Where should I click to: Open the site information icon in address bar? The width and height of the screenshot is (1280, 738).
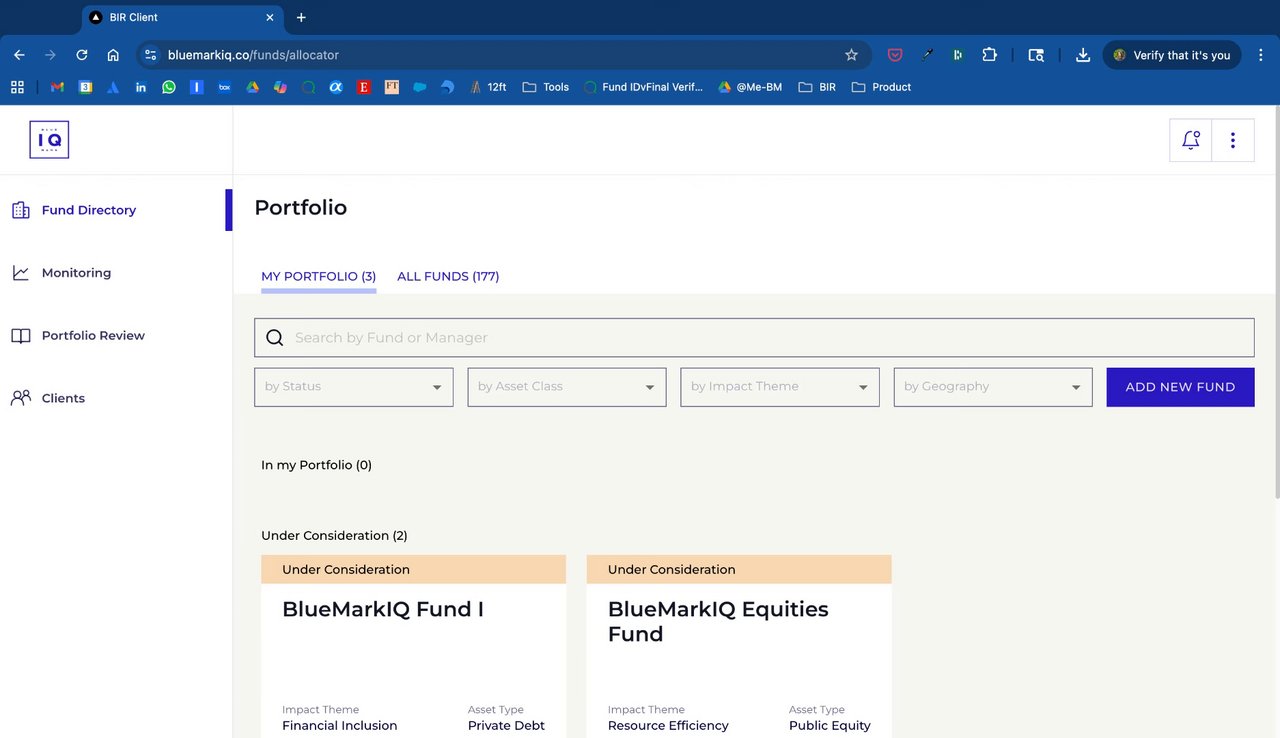150,55
